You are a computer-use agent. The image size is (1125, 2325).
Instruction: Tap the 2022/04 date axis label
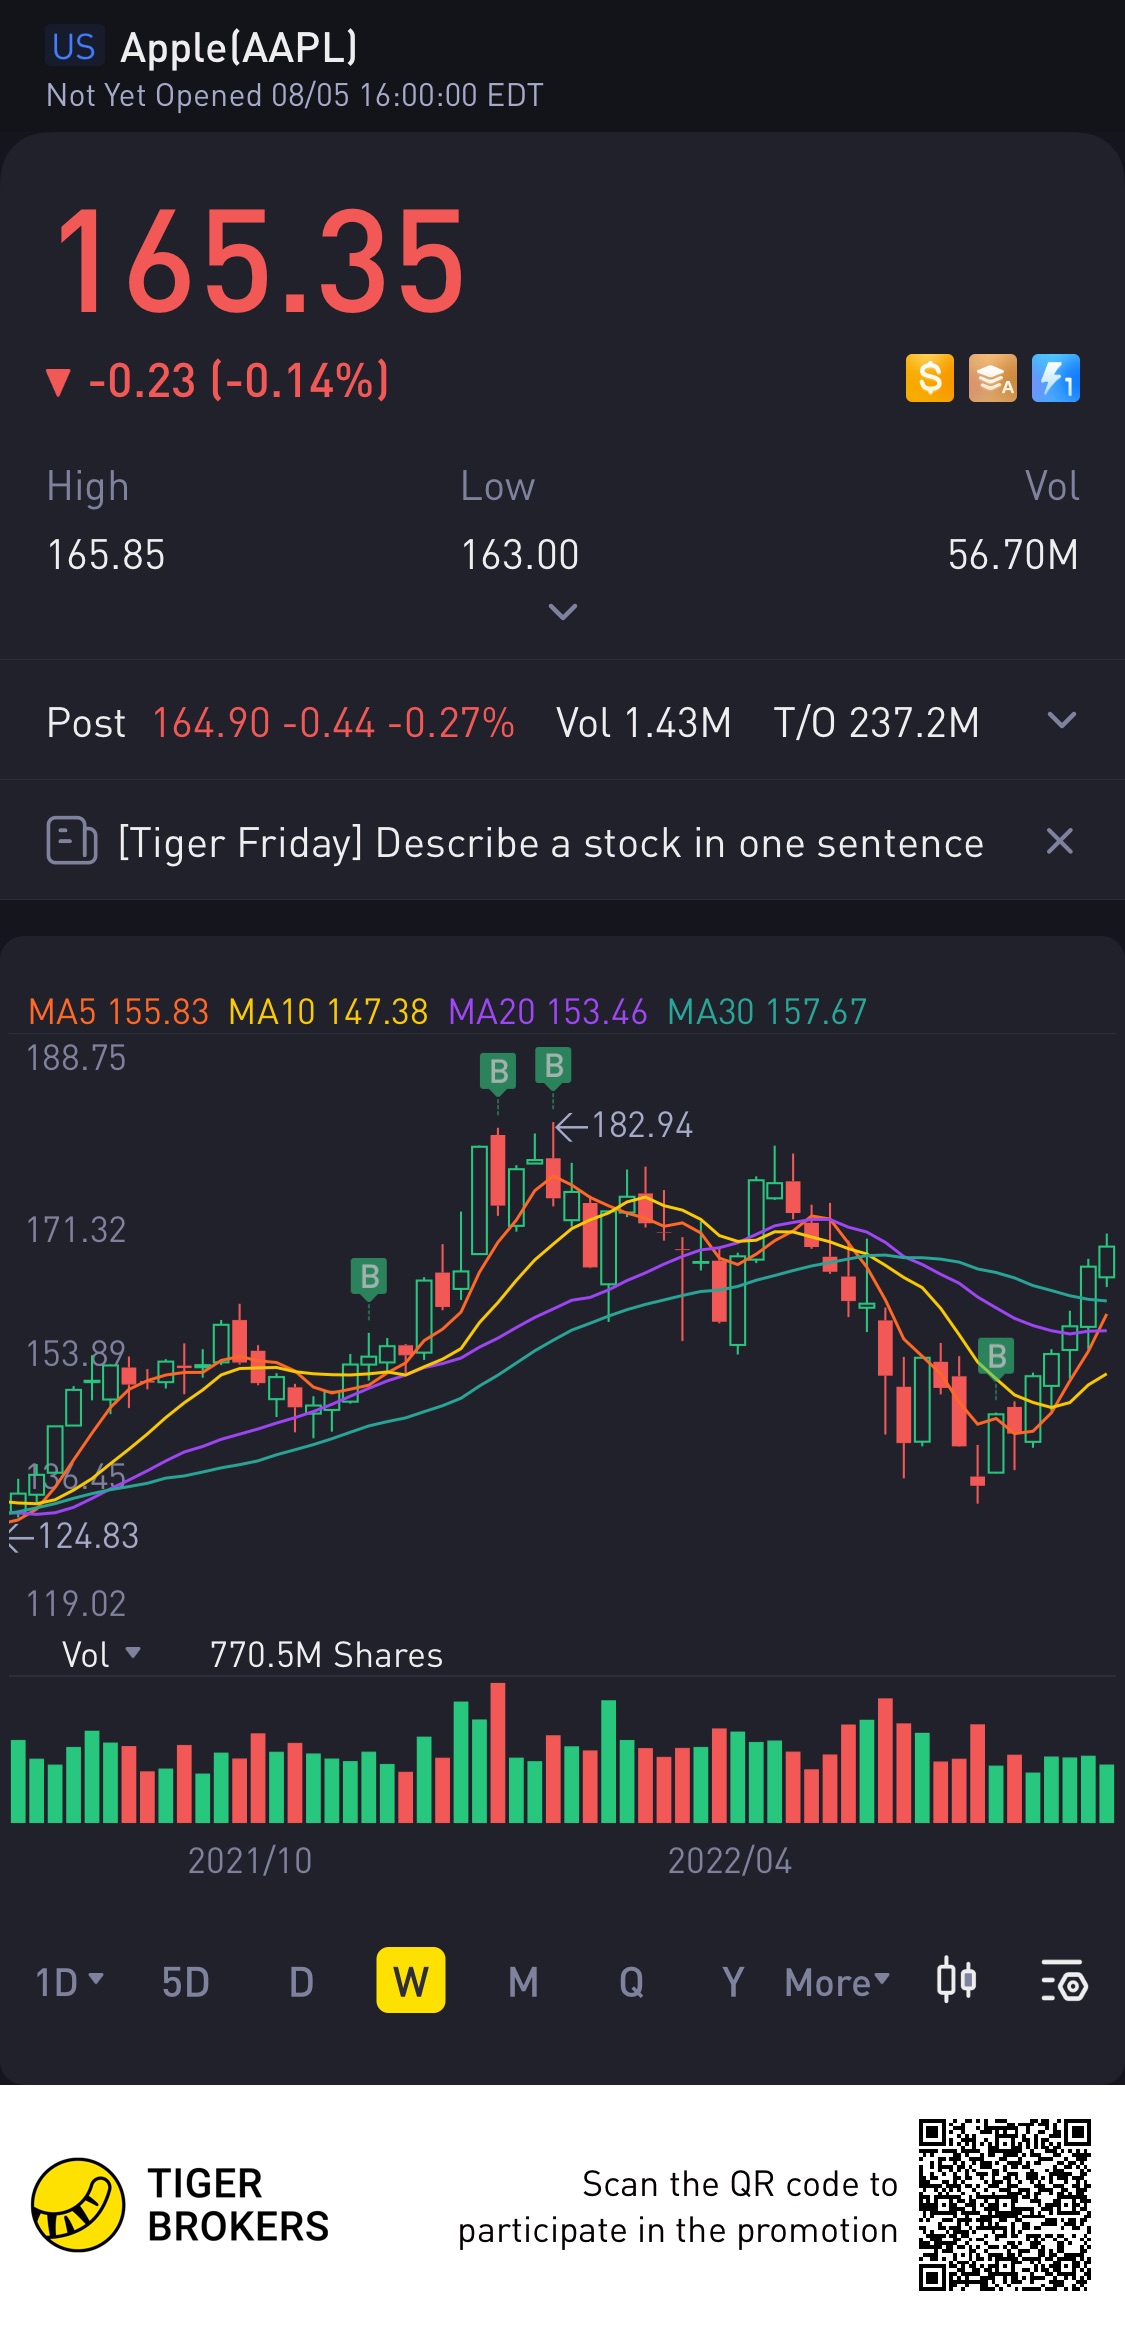click(730, 1861)
